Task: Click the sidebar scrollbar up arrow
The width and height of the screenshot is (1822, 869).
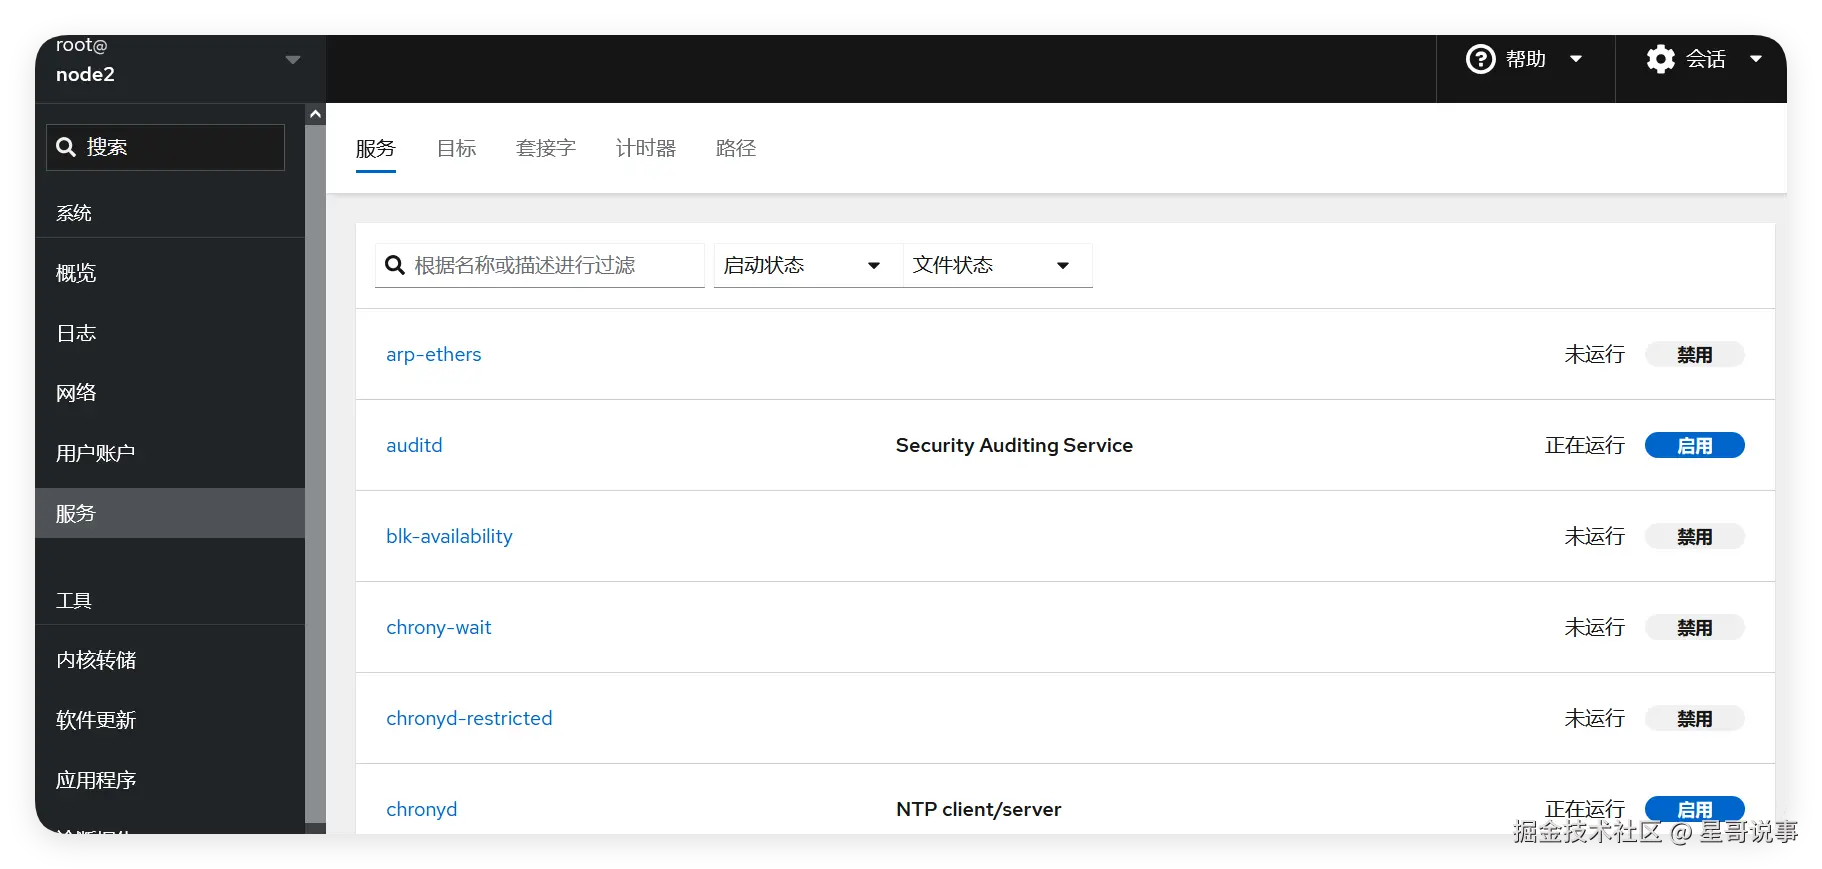Action: [x=316, y=114]
